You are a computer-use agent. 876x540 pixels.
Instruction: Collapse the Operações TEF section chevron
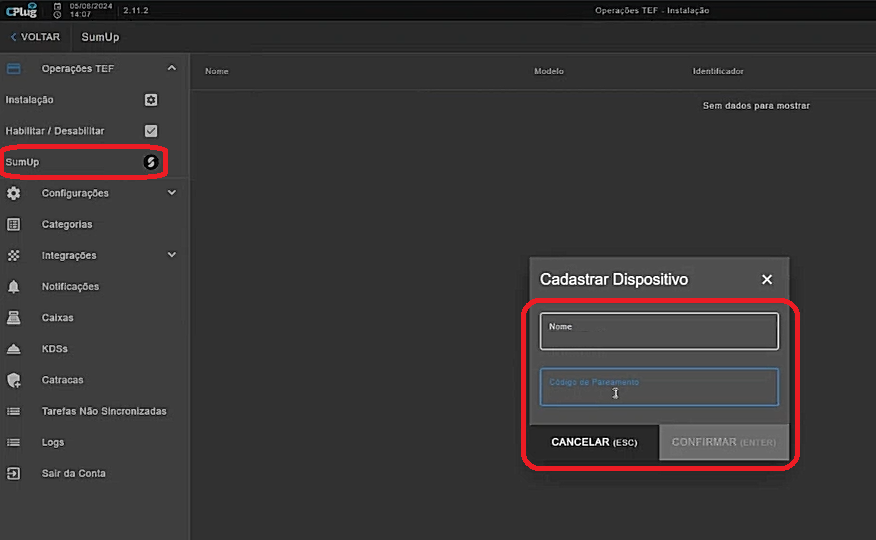click(172, 68)
